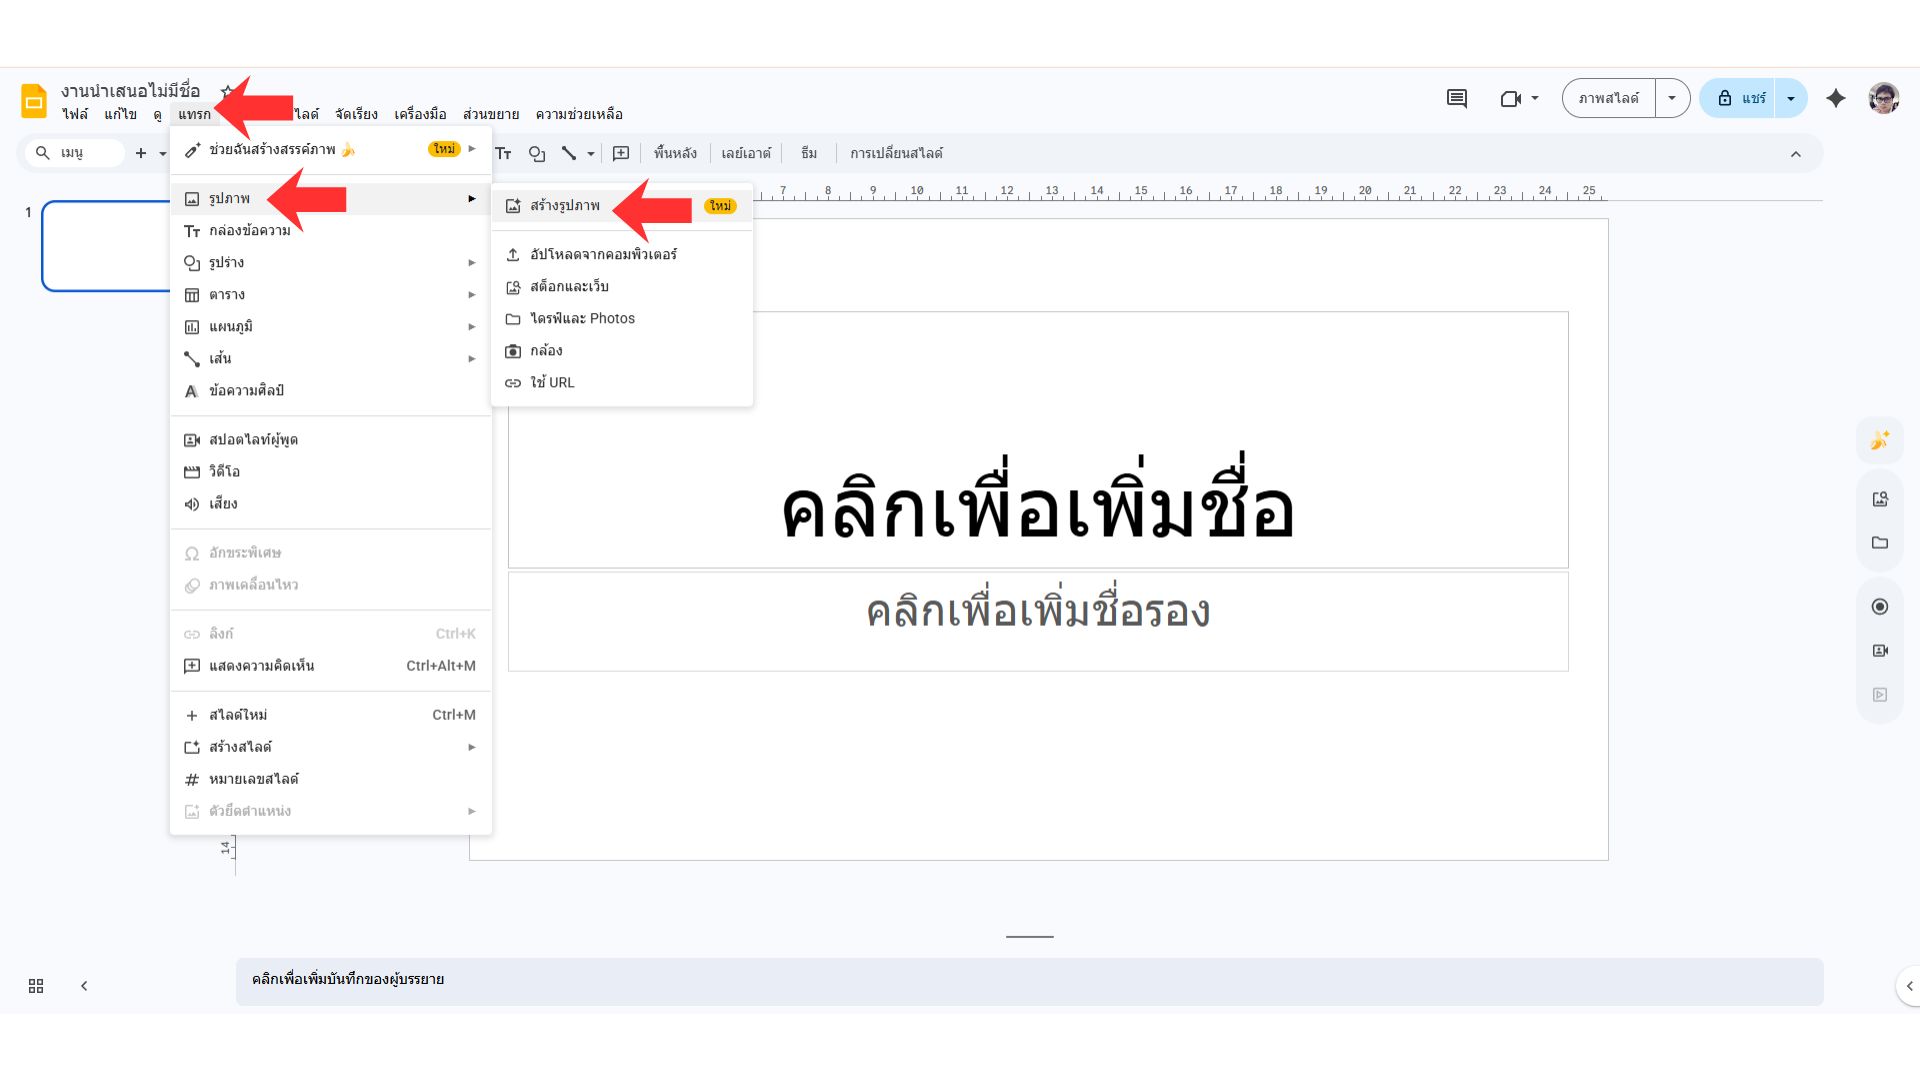The width and height of the screenshot is (1920, 1080).
Task: Click the Google Slides home logo
Action: pyautogui.click(x=34, y=101)
